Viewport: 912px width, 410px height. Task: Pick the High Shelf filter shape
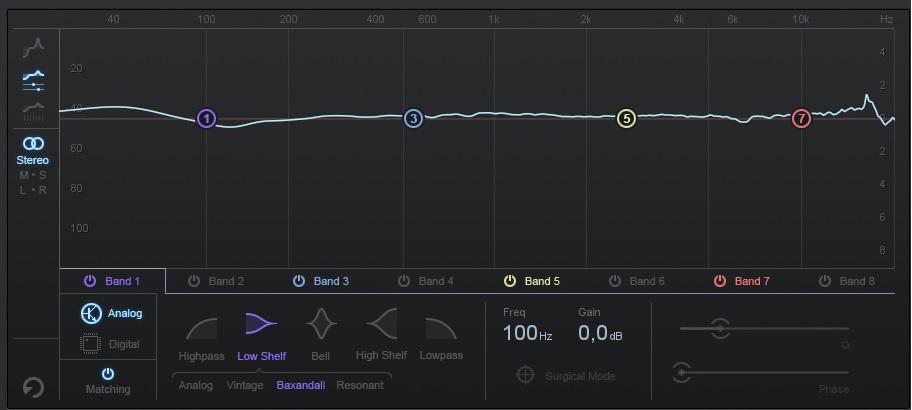coord(381,325)
